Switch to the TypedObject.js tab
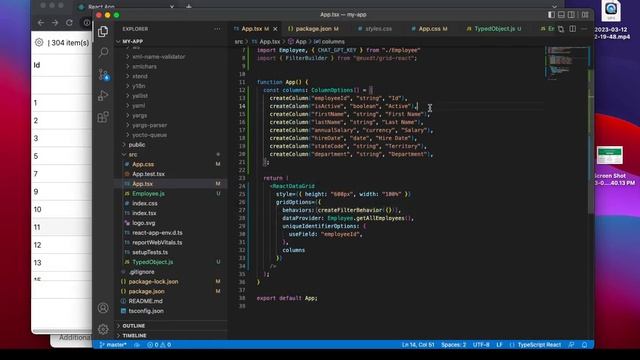 point(494,29)
